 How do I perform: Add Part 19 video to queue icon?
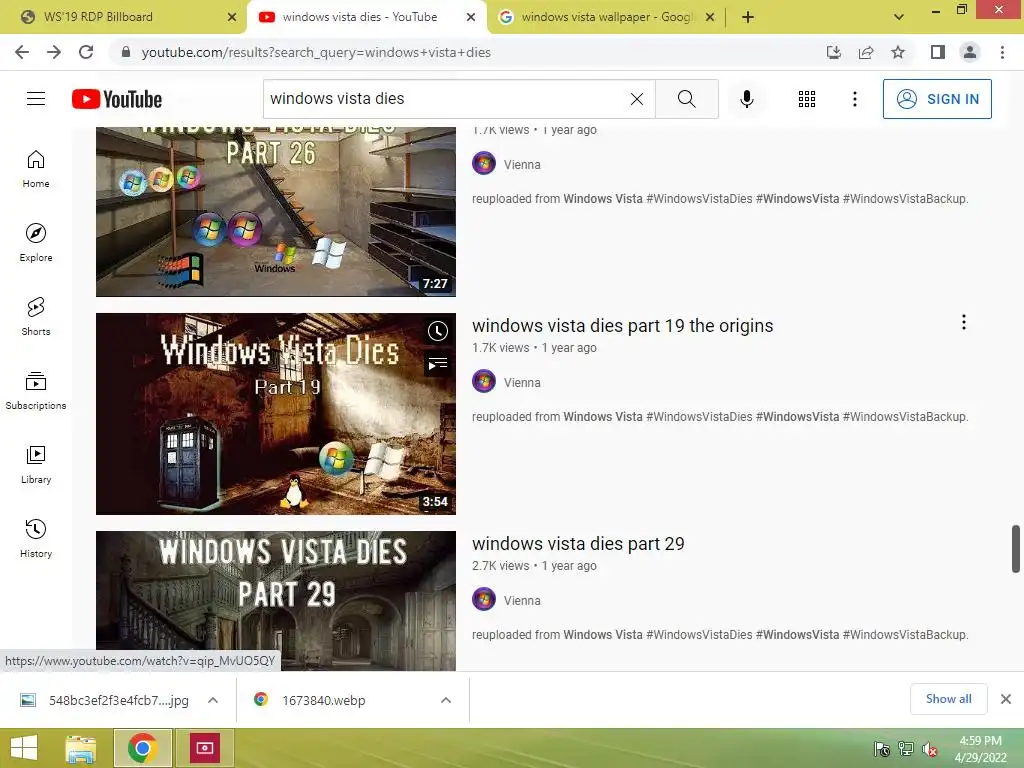pos(438,364)
